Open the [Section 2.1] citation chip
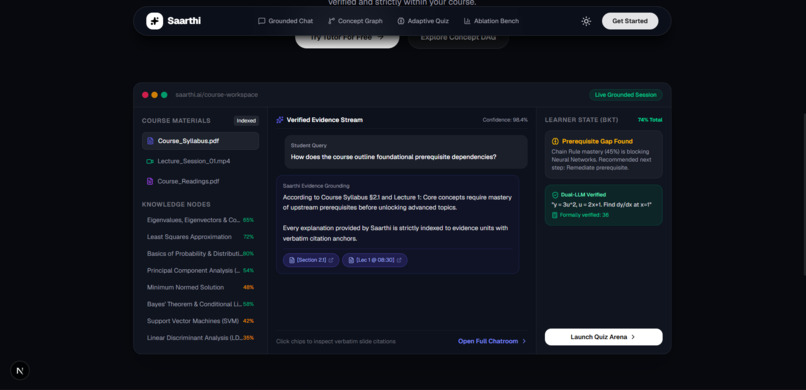The width and height of the screenshot is (806, 390). tap(311, 260)
